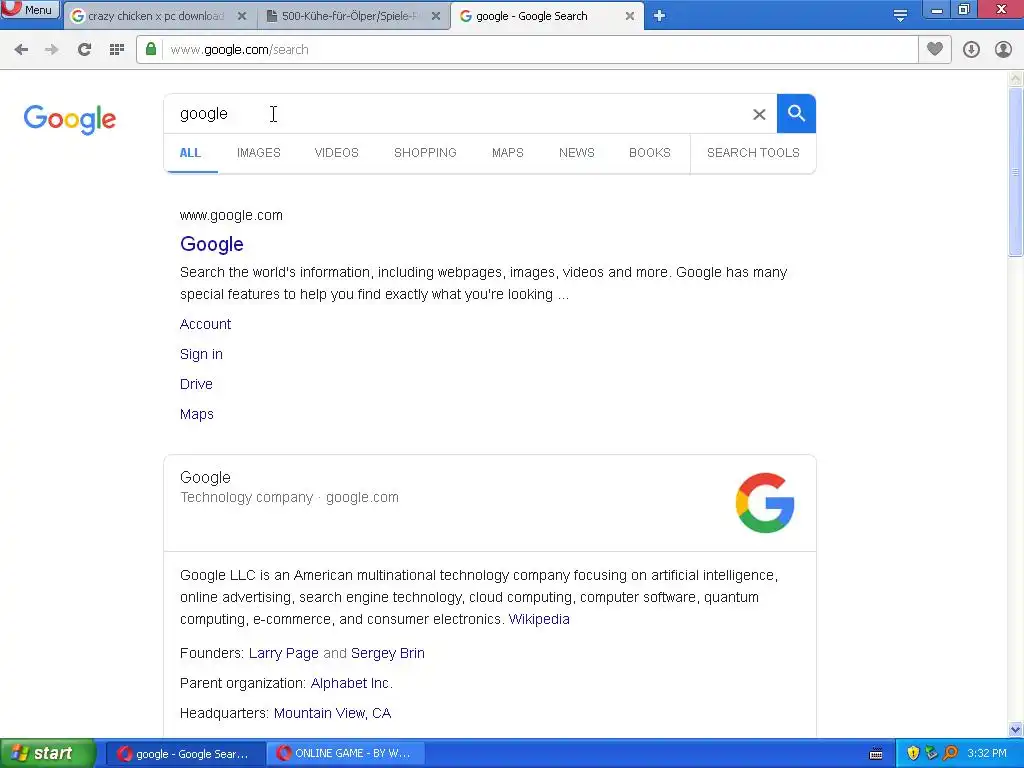Image resolution: width=1024 pixels, height=768 pixels.
Task: Click the orange magnifier tray icon
Action: [x=950, y=754]
